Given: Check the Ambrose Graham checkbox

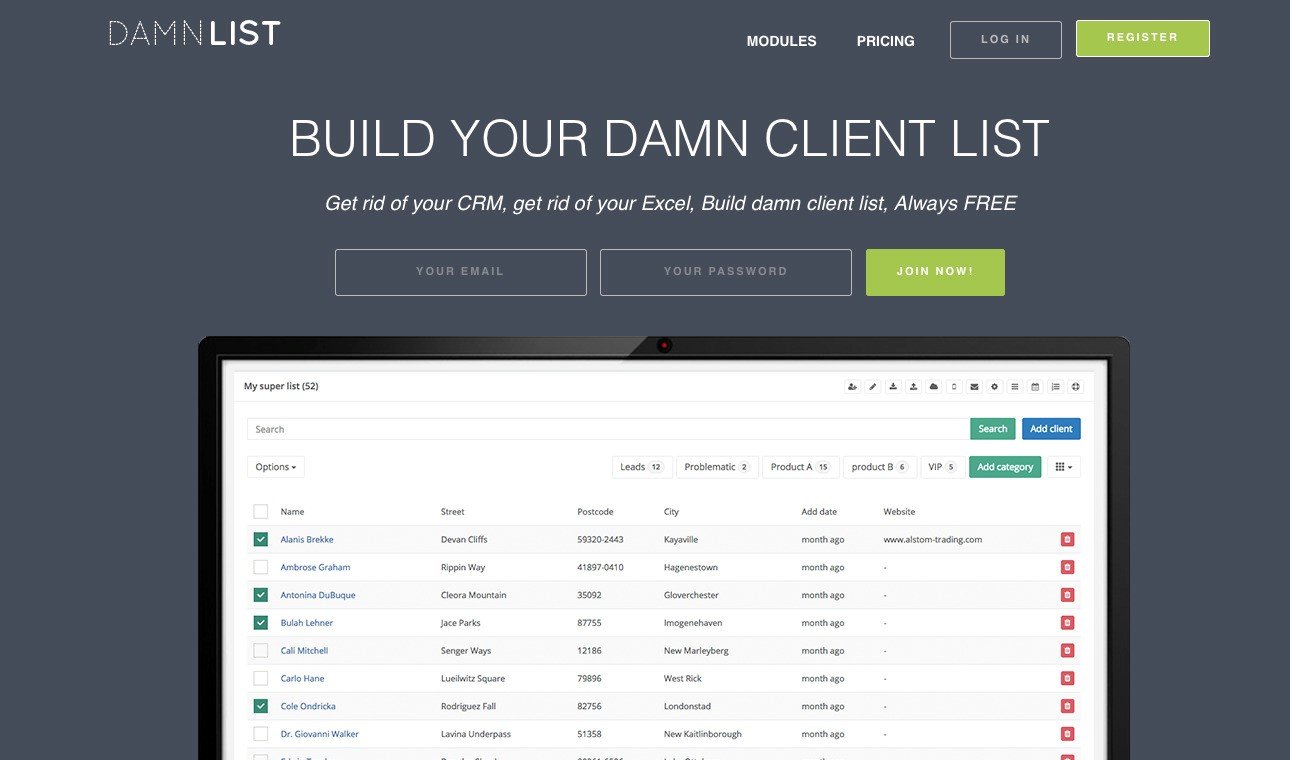Looking at the screenshot, I should tap(261, 567).
